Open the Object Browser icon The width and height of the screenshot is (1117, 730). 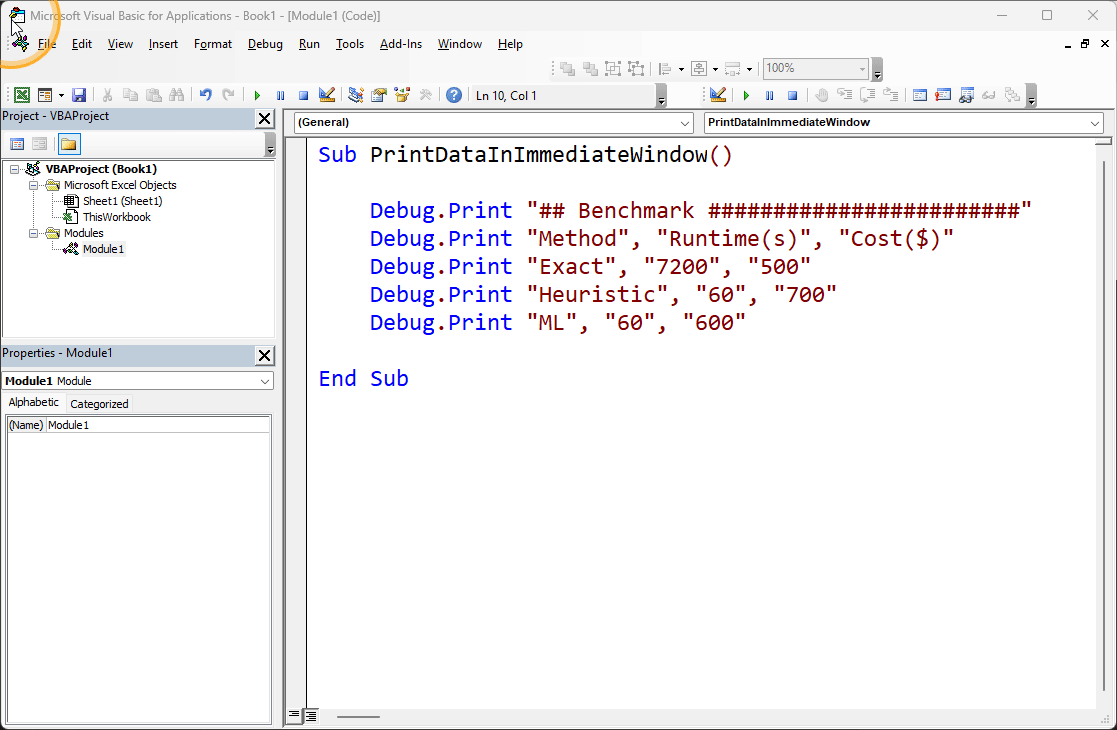(402, 95)
